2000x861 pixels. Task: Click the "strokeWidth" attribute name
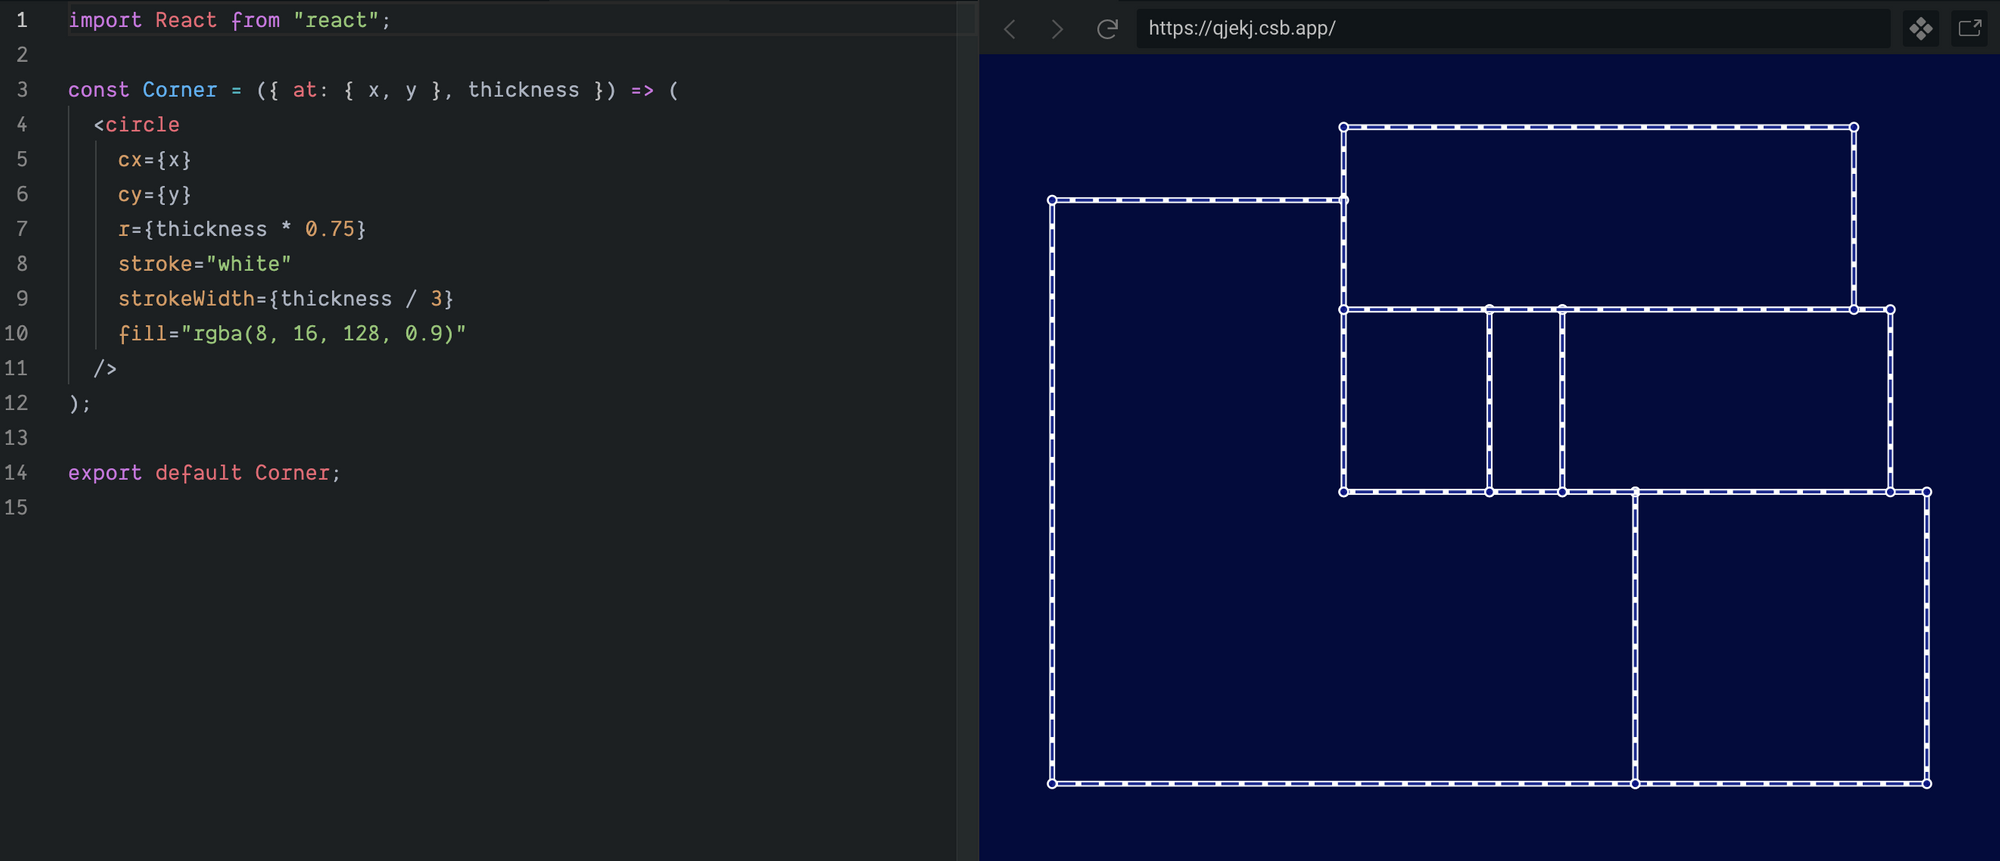[x=186, y=299]
